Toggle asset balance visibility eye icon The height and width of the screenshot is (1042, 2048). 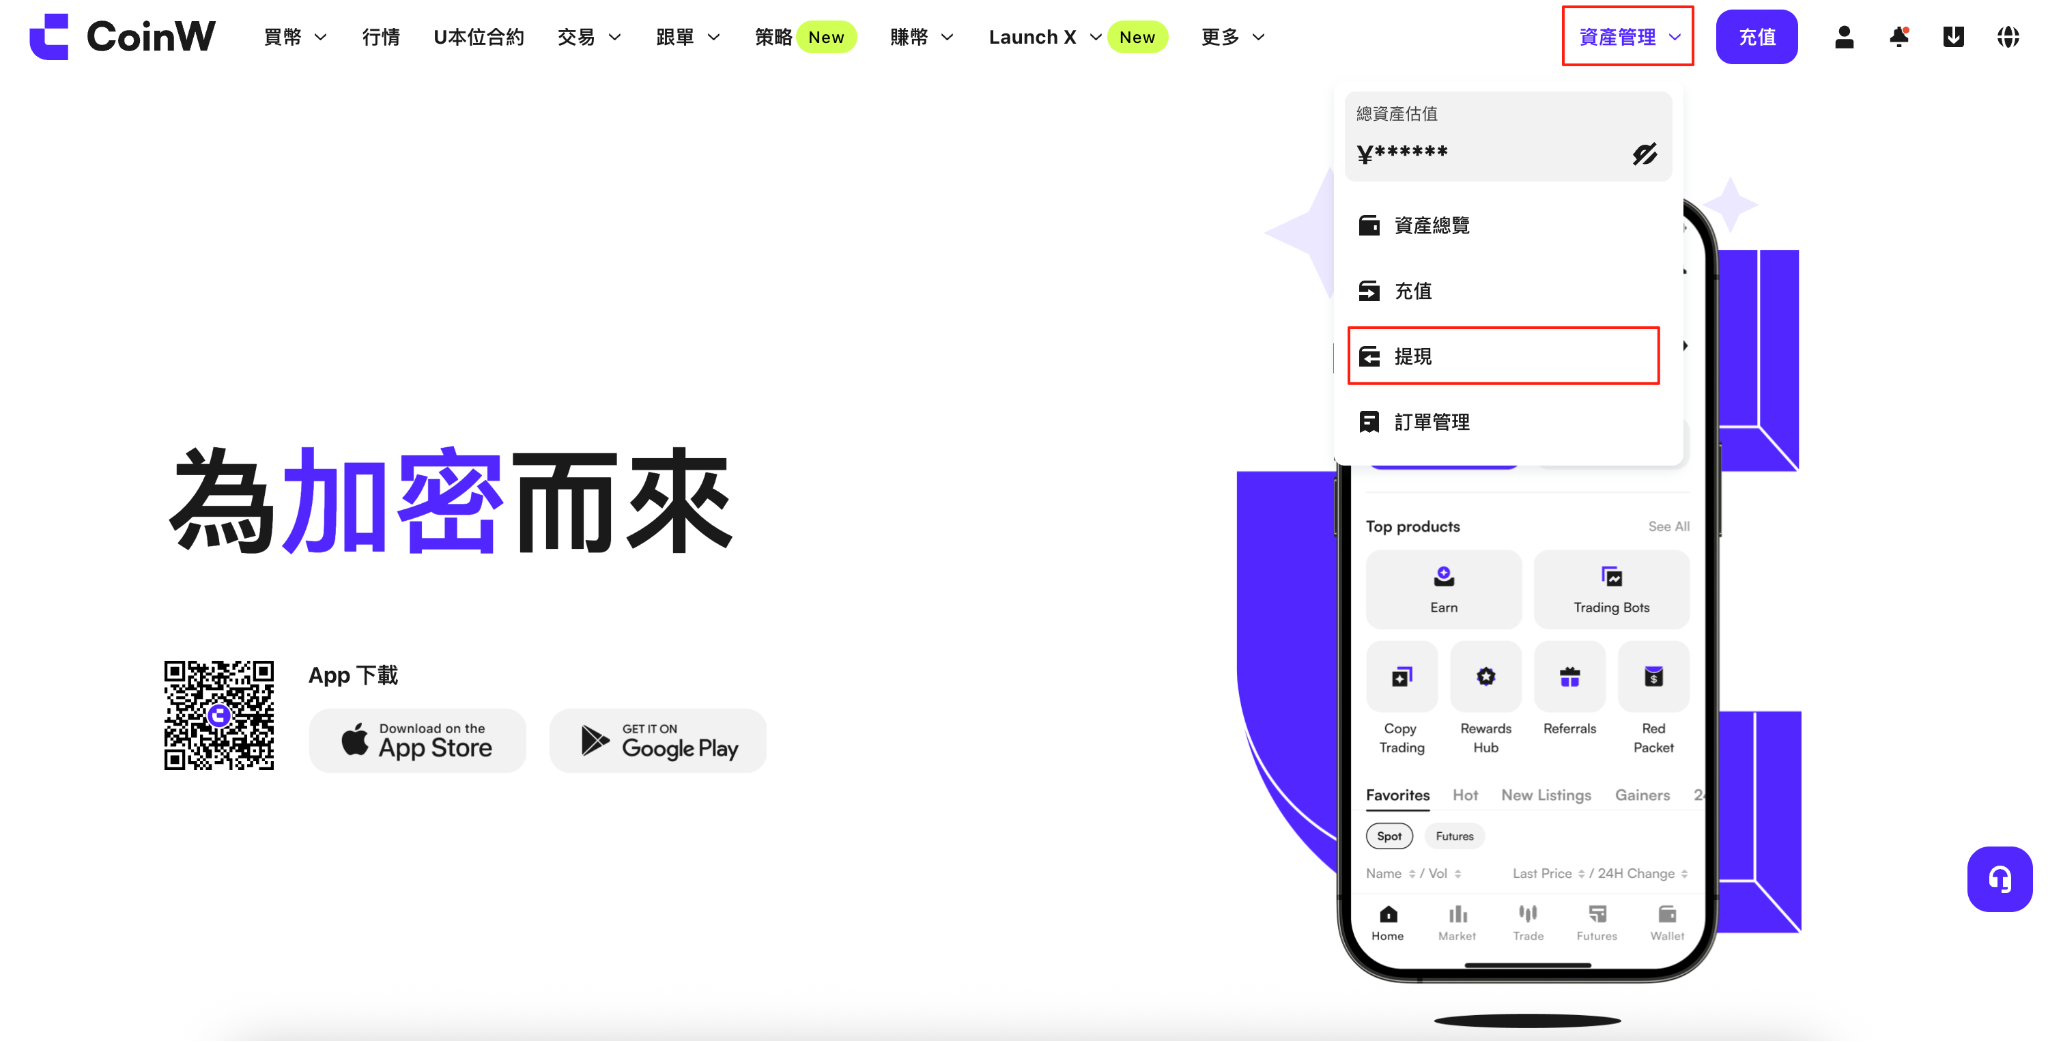[1645, 154]
